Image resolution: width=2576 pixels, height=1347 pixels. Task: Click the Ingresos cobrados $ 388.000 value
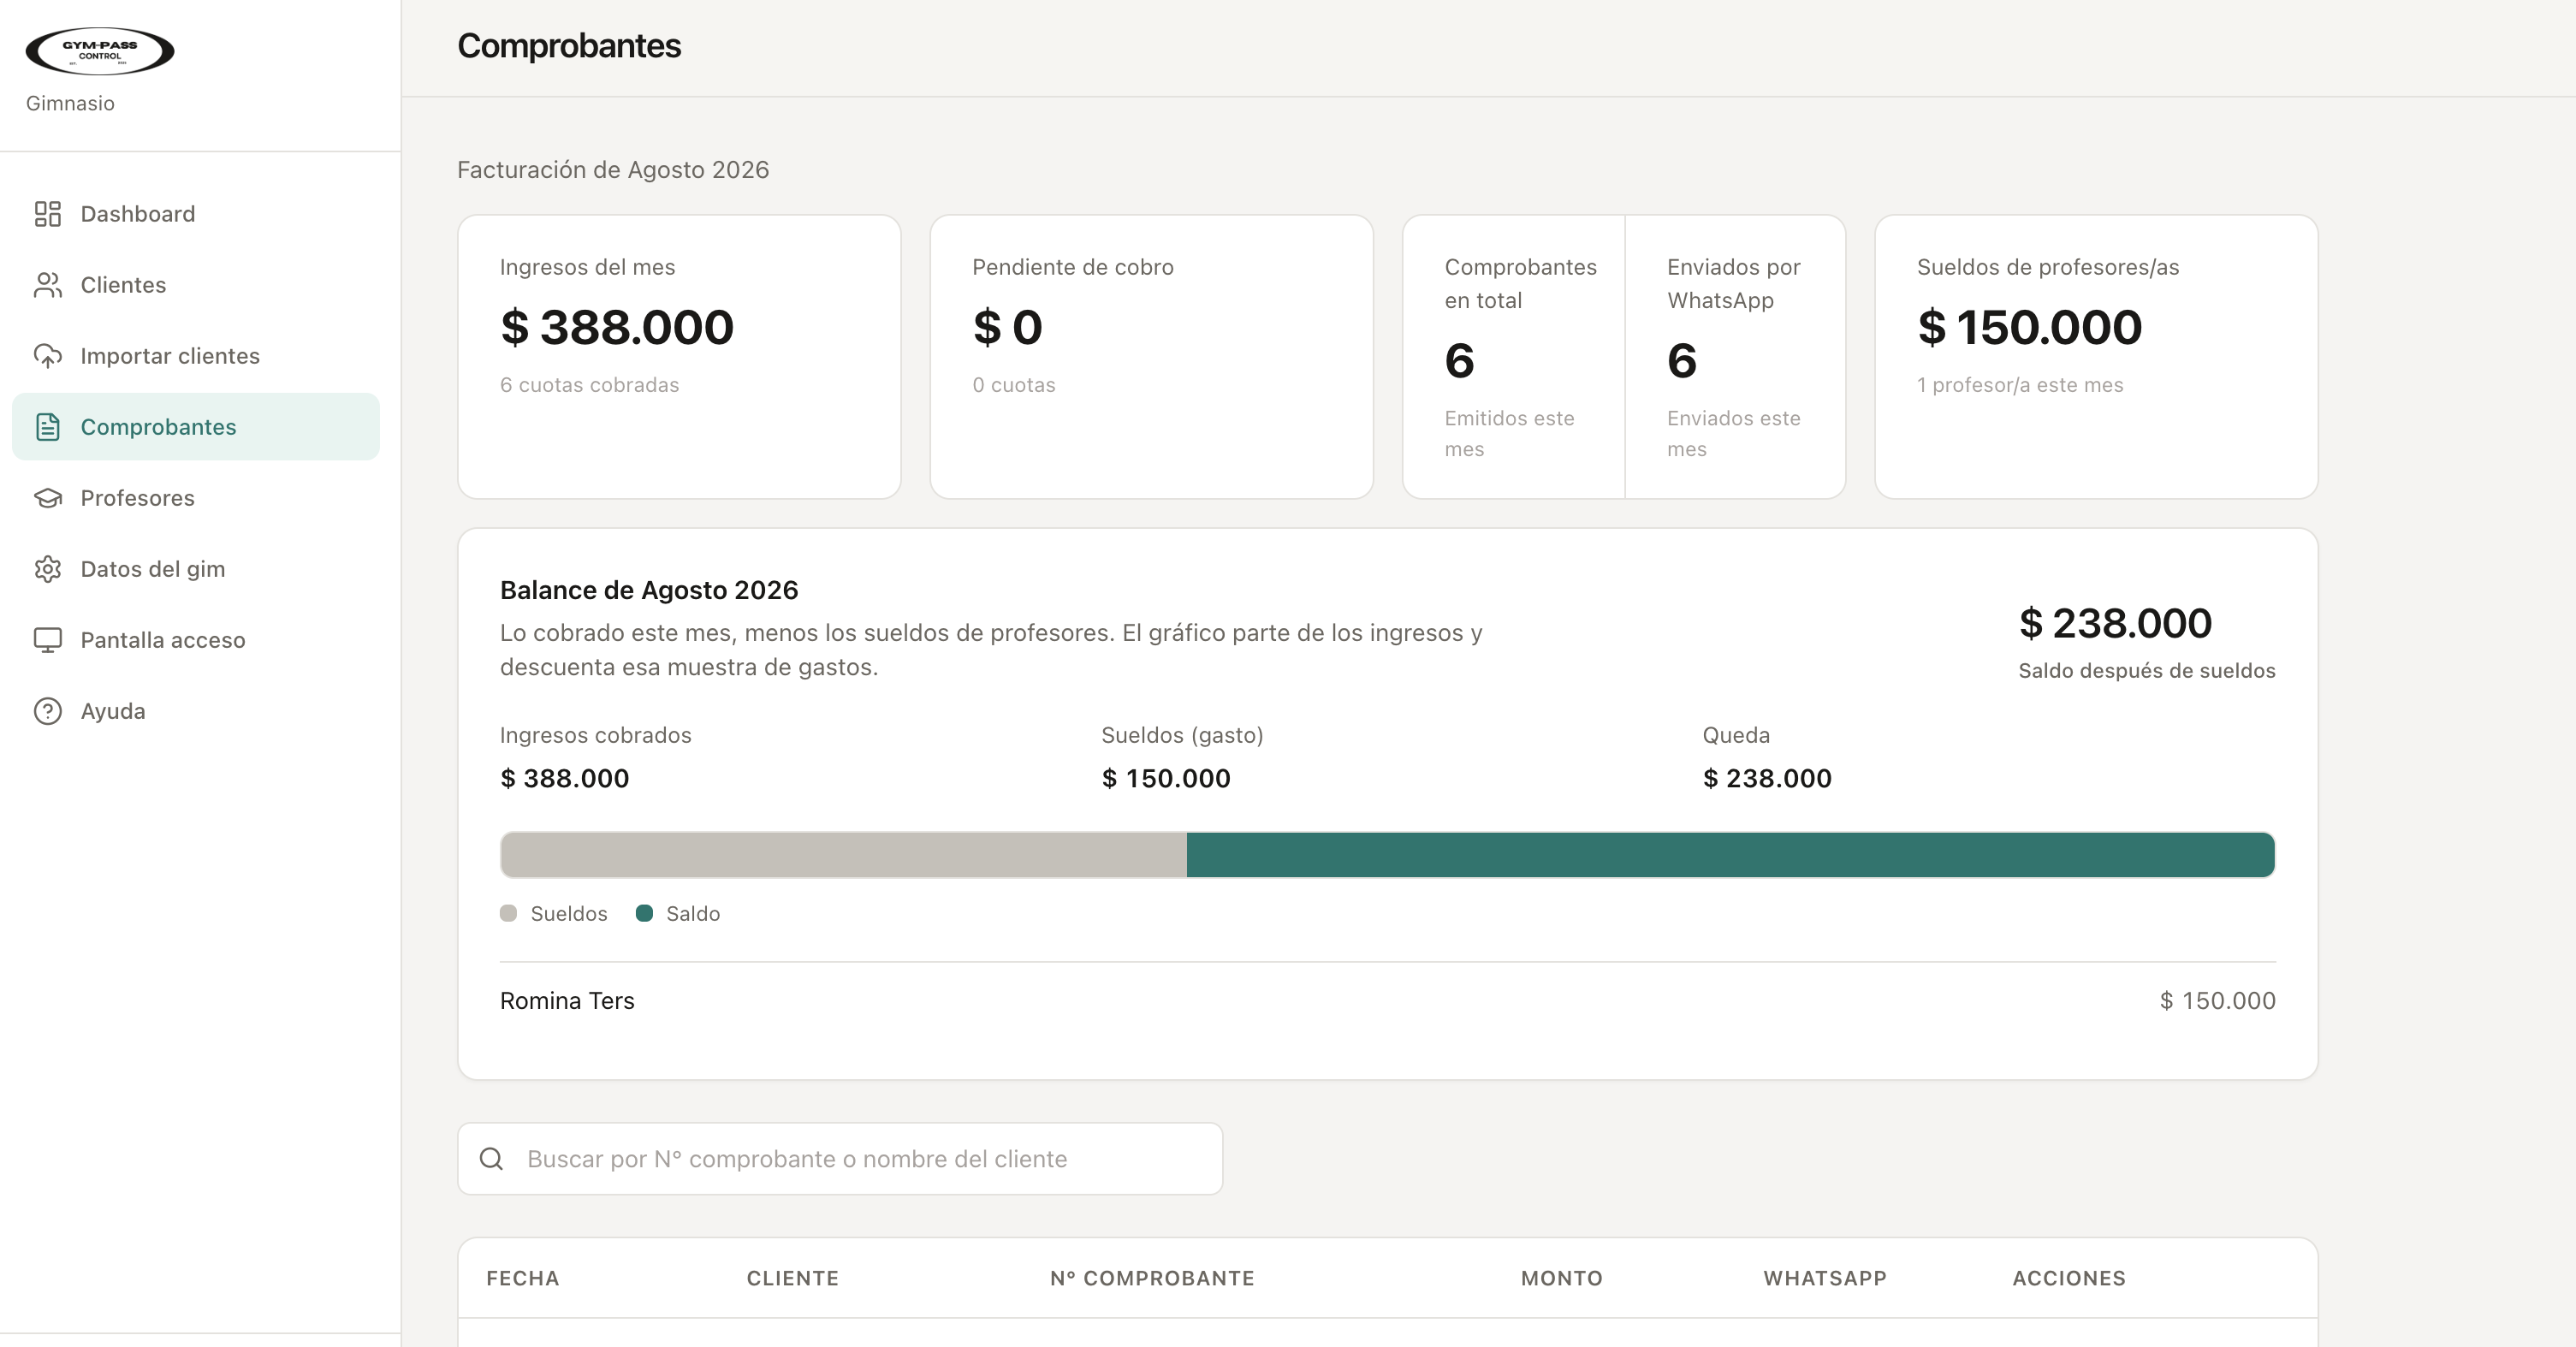pyautogui.click(x=564, y=779)
